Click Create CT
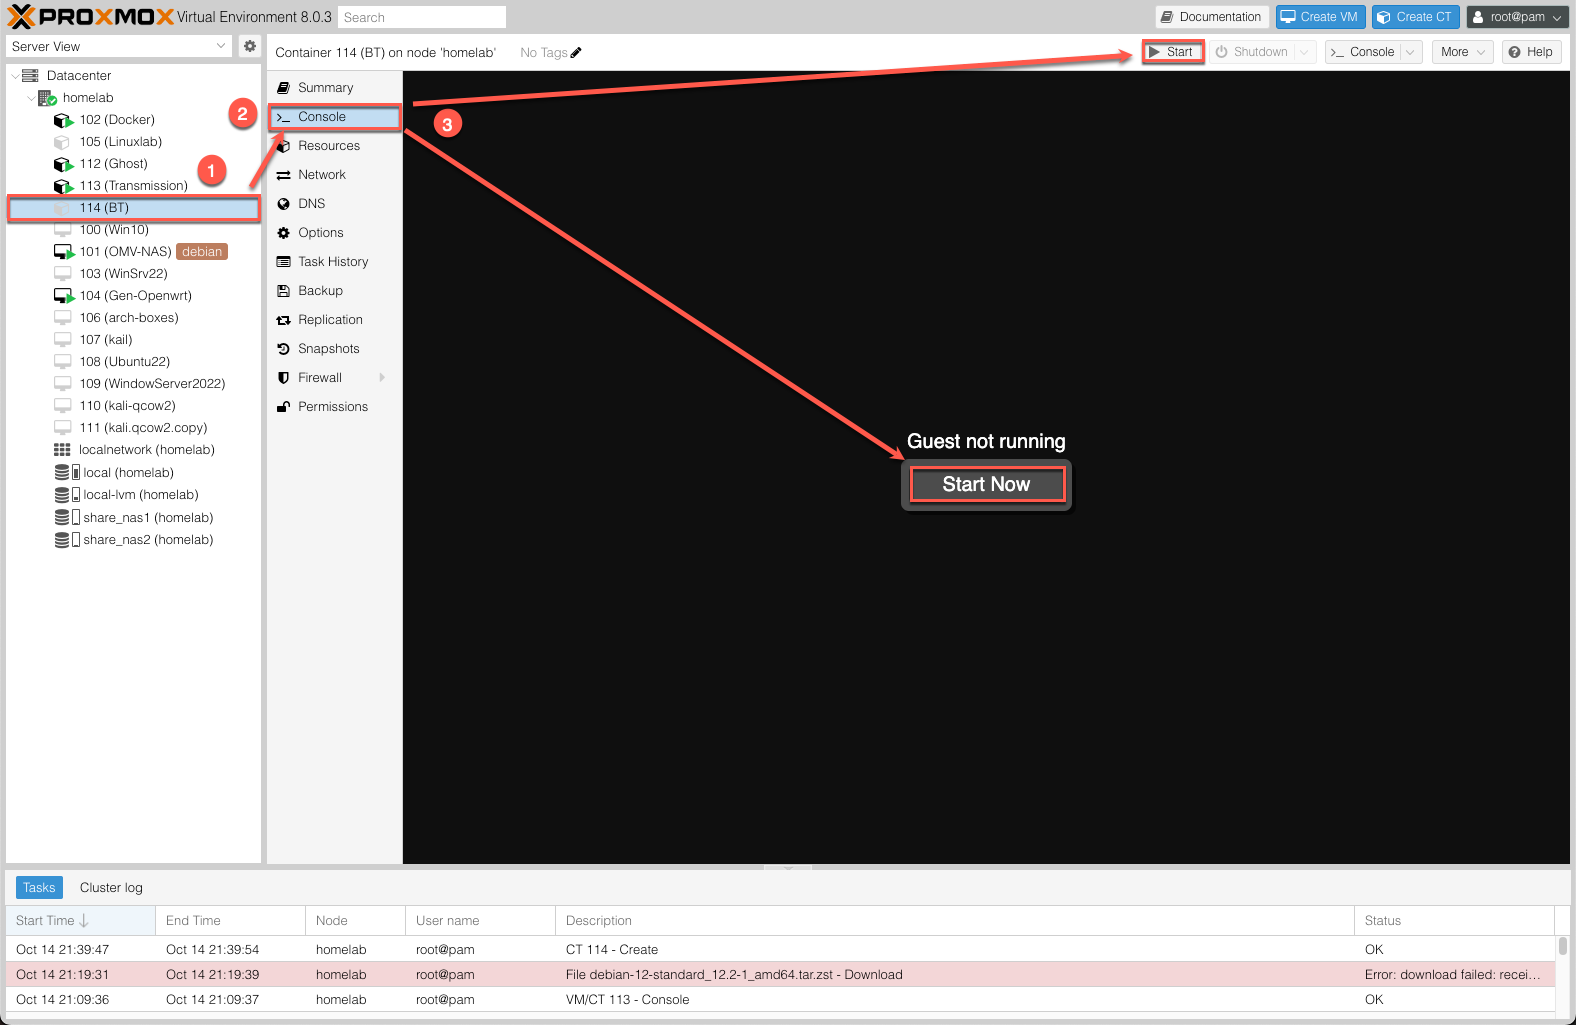 (1415, 17)
